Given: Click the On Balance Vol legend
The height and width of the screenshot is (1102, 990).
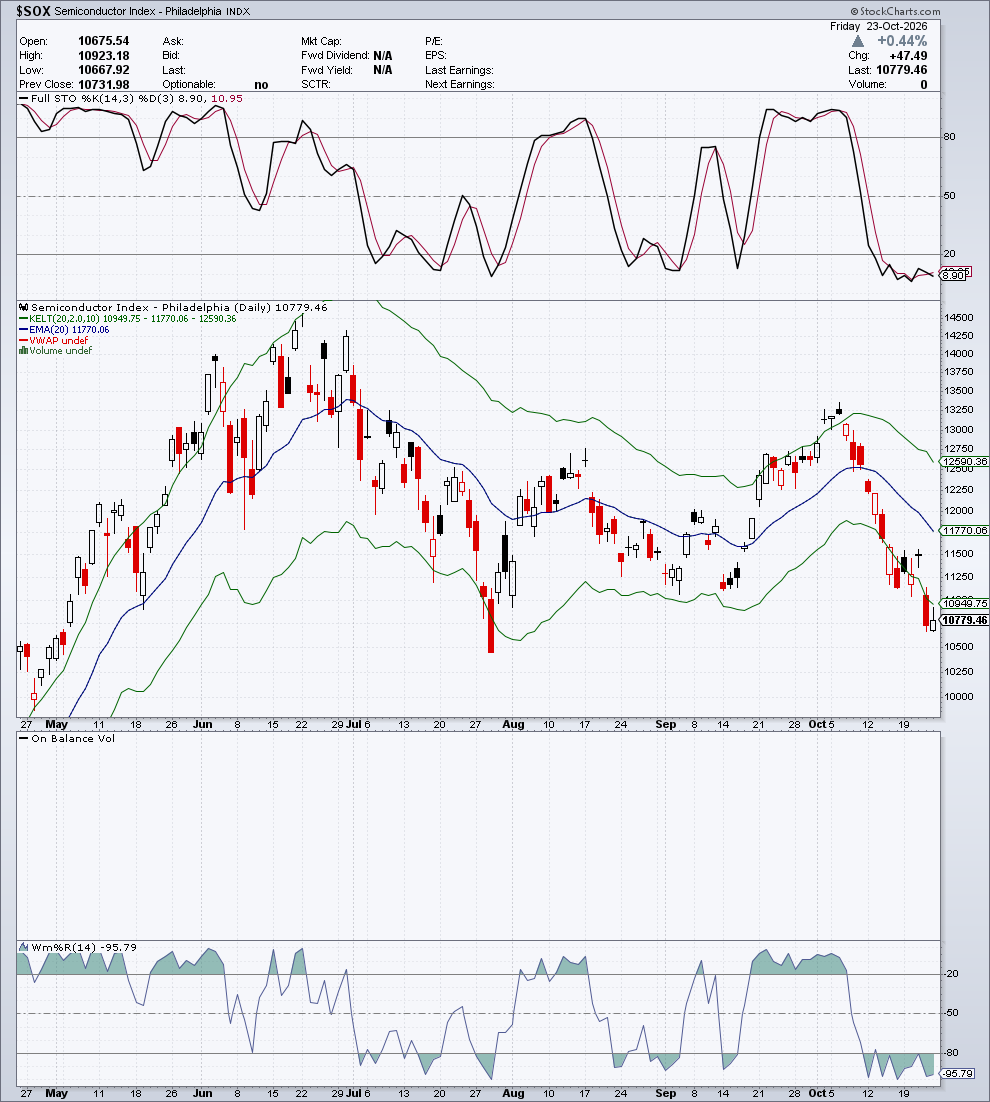Looking at the screenshot, I should (67, 739).
